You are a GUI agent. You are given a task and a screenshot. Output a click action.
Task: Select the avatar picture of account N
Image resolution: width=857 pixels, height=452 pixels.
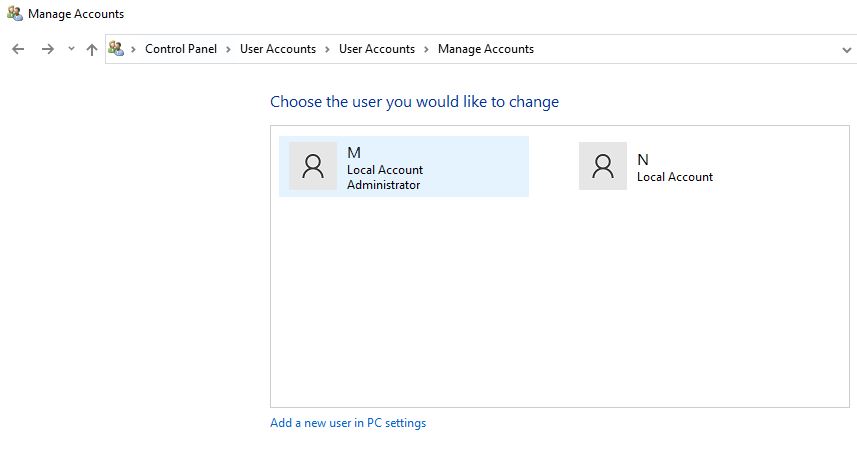click(603, 166)
